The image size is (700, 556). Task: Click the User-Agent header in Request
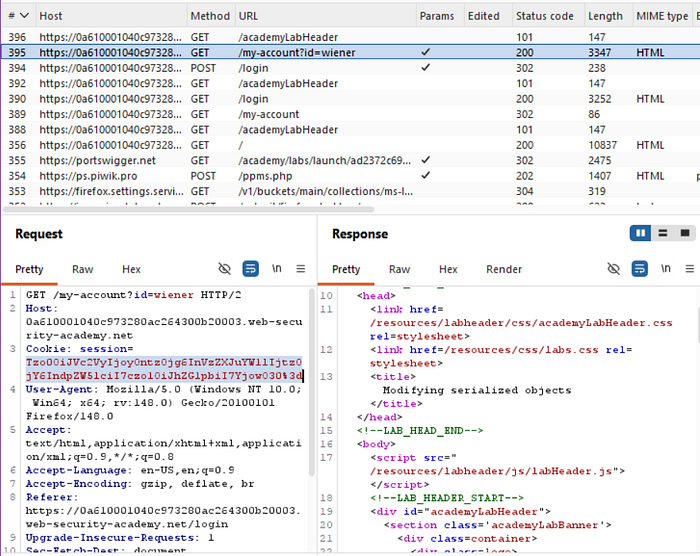click(x=163, y=402)
